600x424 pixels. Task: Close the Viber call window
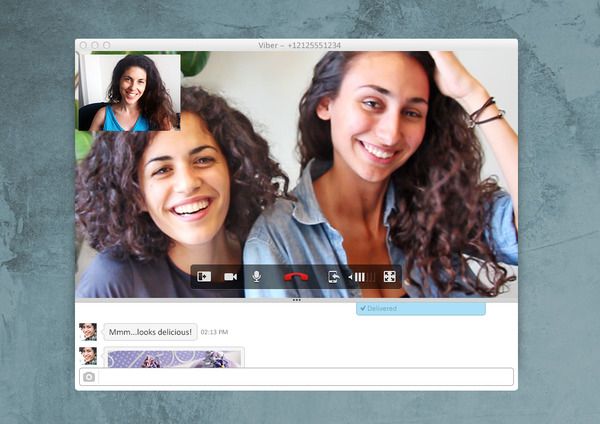click(x=83, y=45)
